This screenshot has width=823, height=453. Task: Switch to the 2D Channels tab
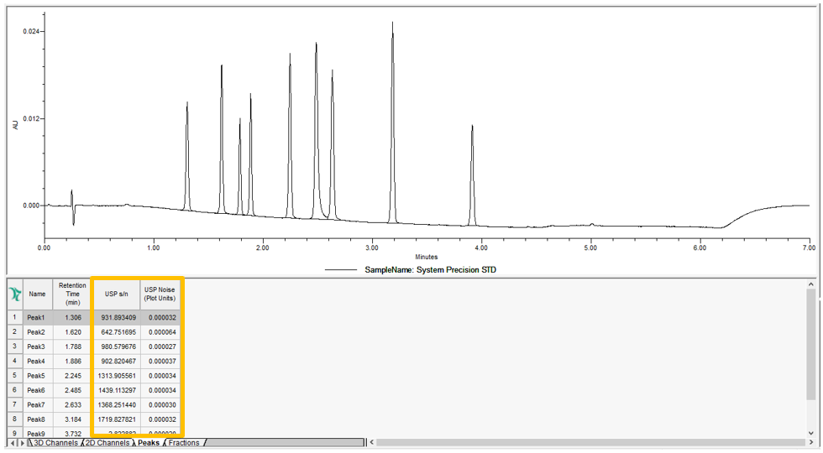point(107,443)
